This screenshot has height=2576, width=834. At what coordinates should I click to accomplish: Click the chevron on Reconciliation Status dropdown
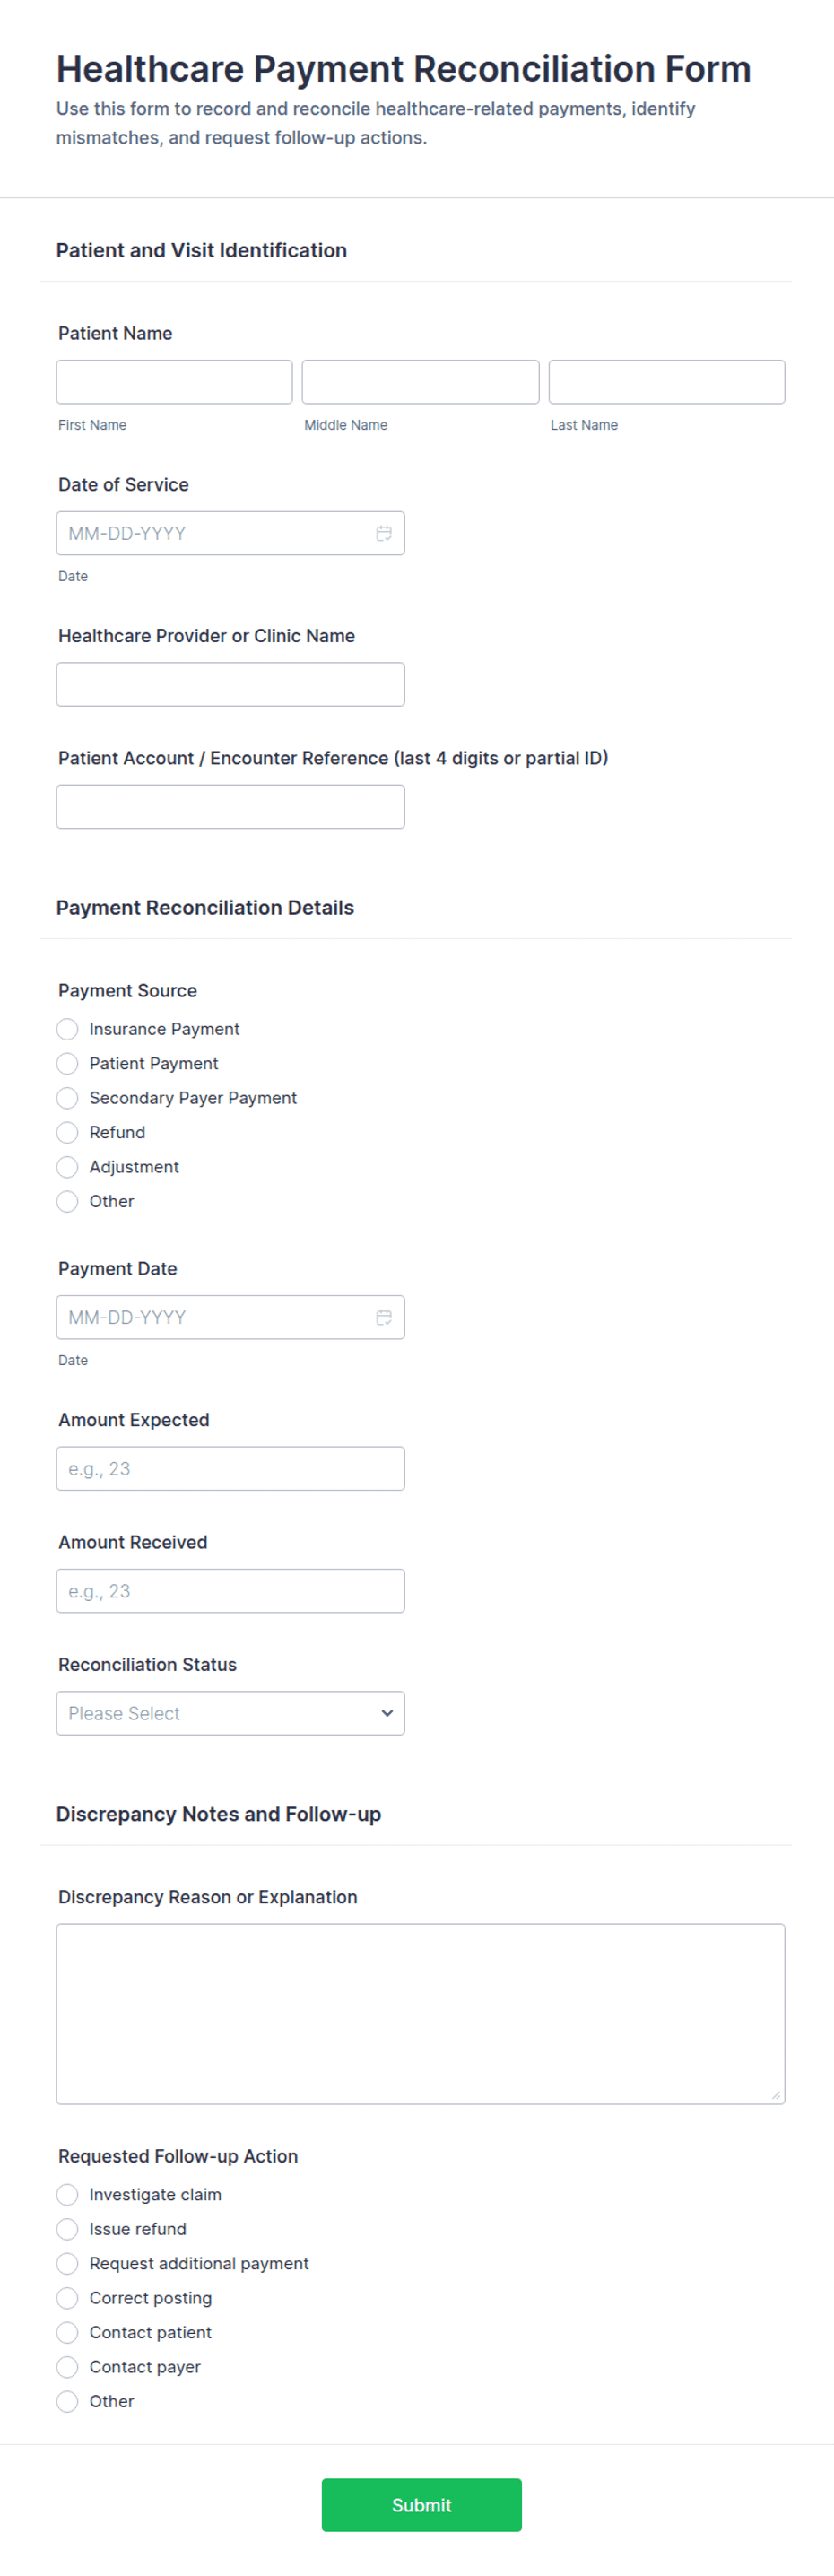386,1713
